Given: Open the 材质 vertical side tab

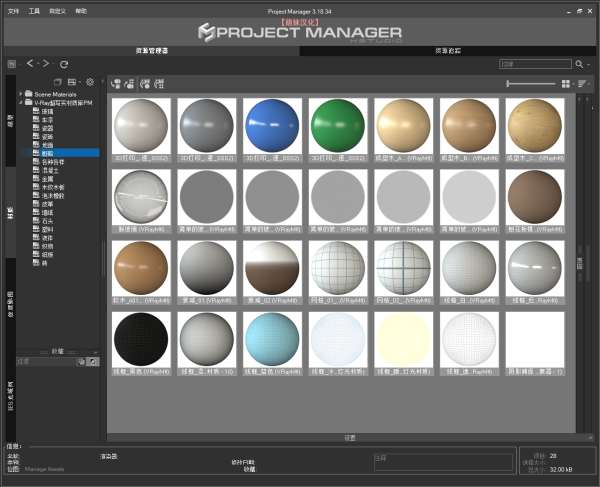Looking at the screenshot, I should (x=11, y=213).
